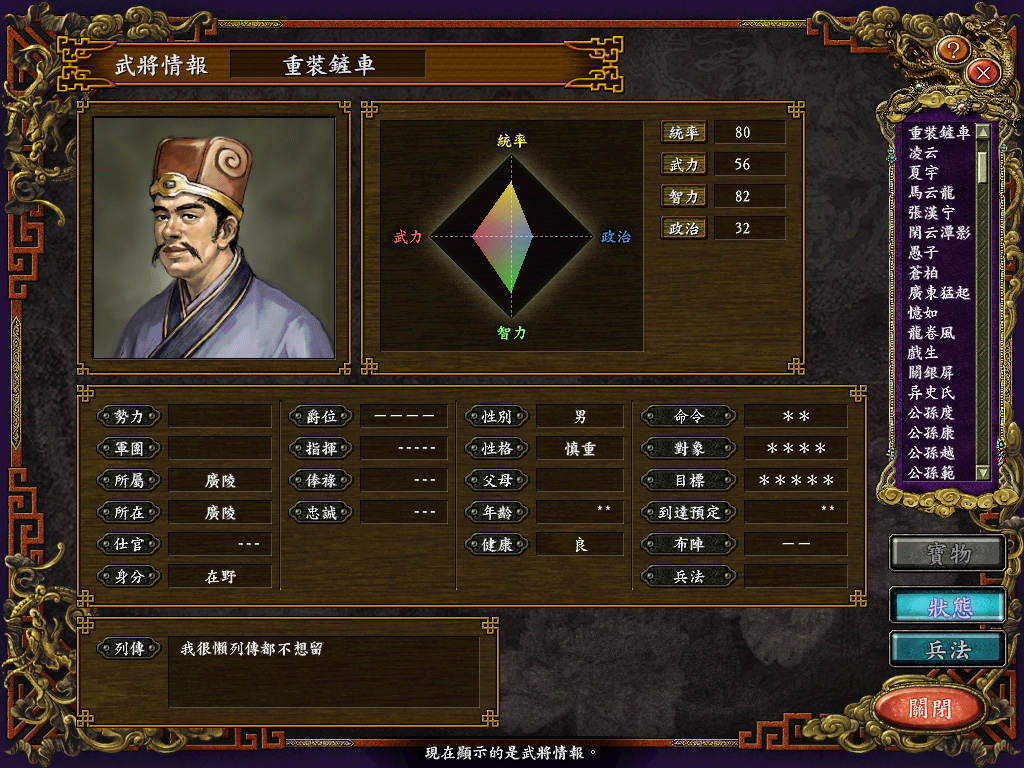
Task: Click the officer portrait image
Action: tap(214, 238)
